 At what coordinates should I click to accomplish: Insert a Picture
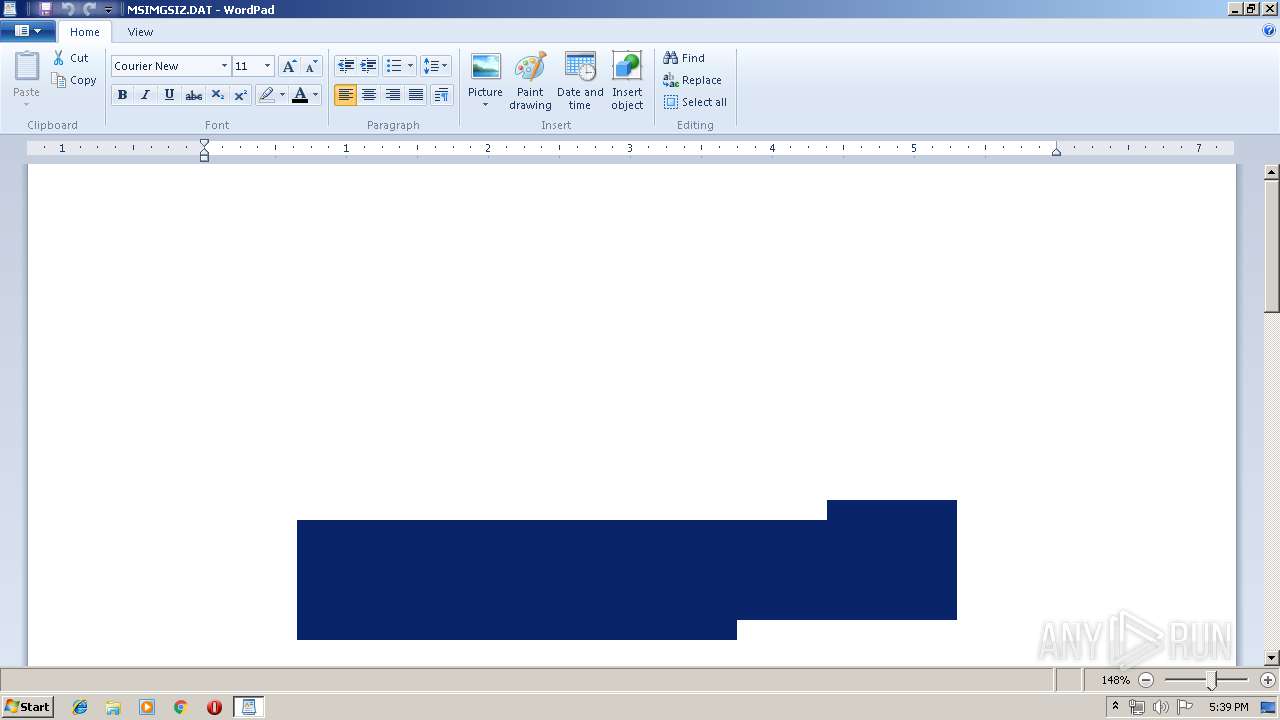485,74
